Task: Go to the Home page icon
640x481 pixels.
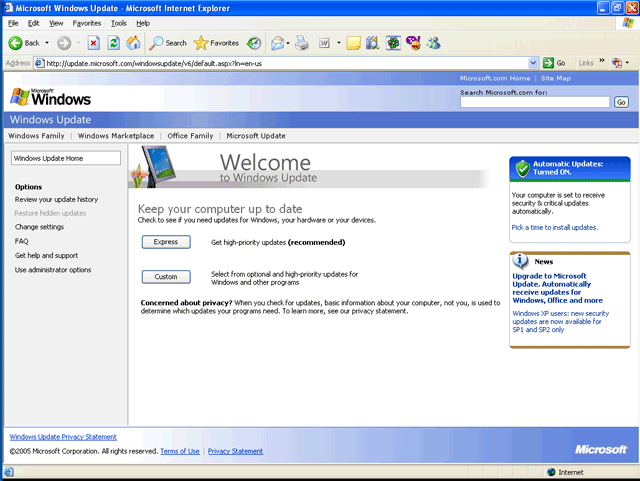Action: [133, 43]
